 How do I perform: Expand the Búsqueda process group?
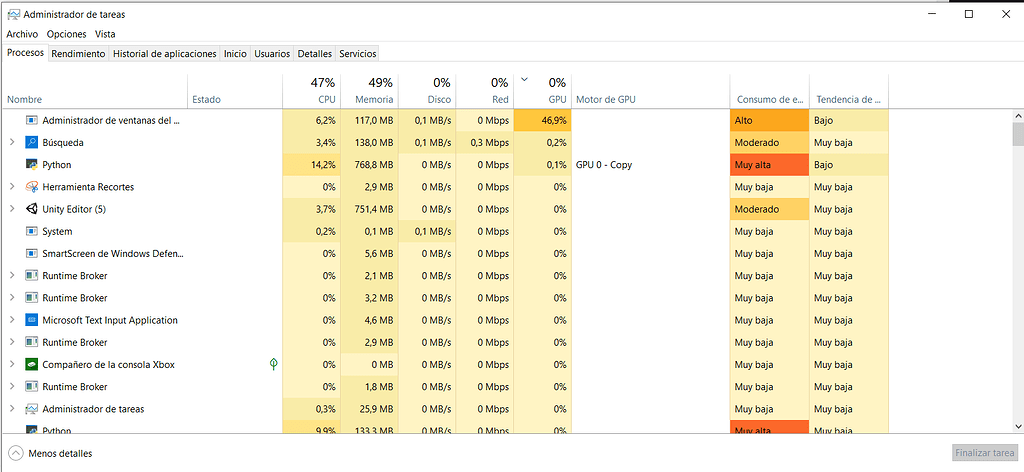(x=12, y=142)
